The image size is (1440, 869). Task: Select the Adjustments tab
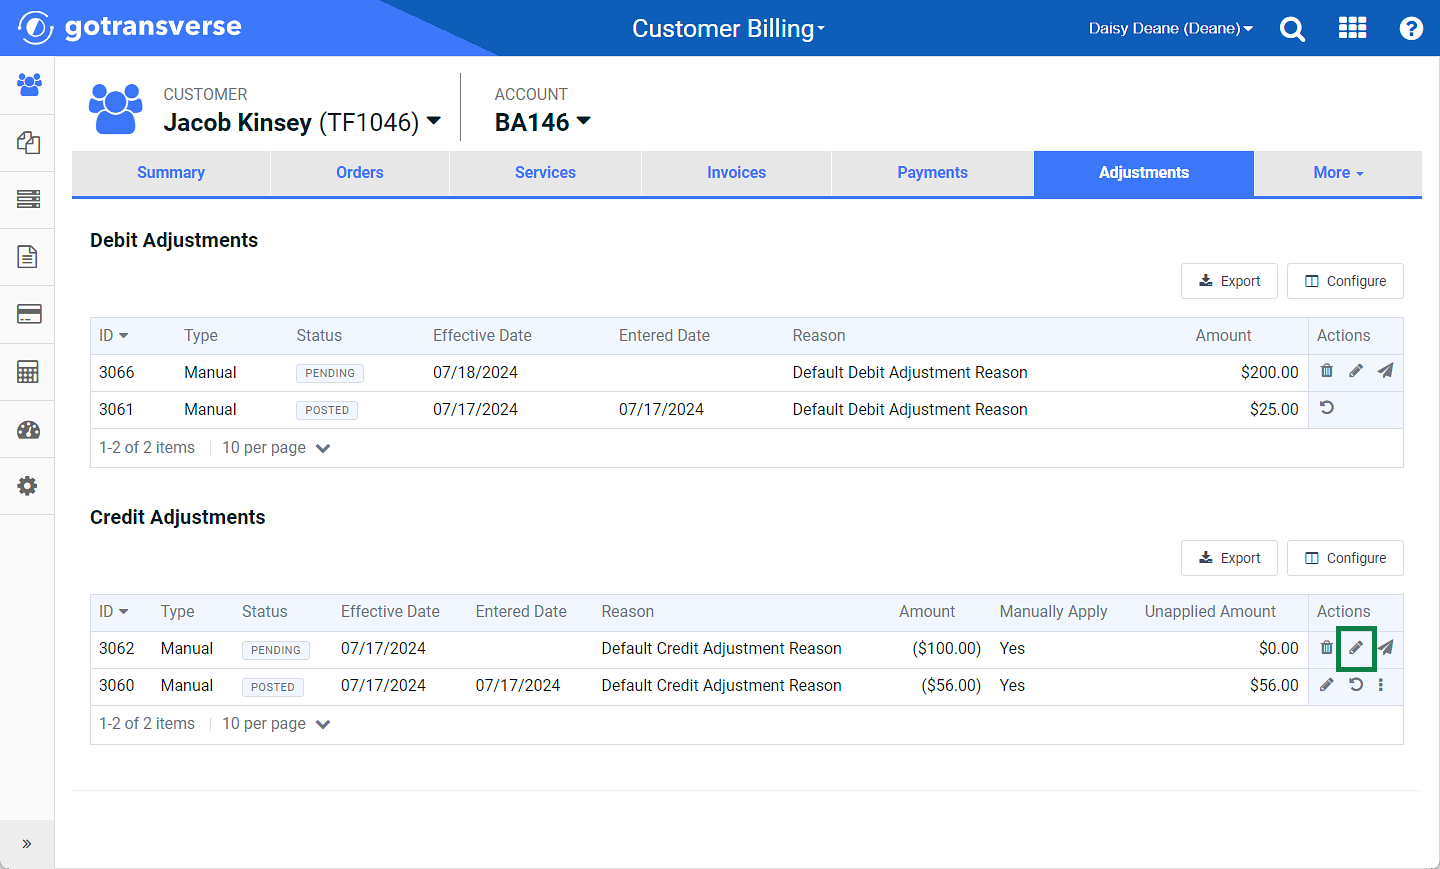[x=1144, y=173]
